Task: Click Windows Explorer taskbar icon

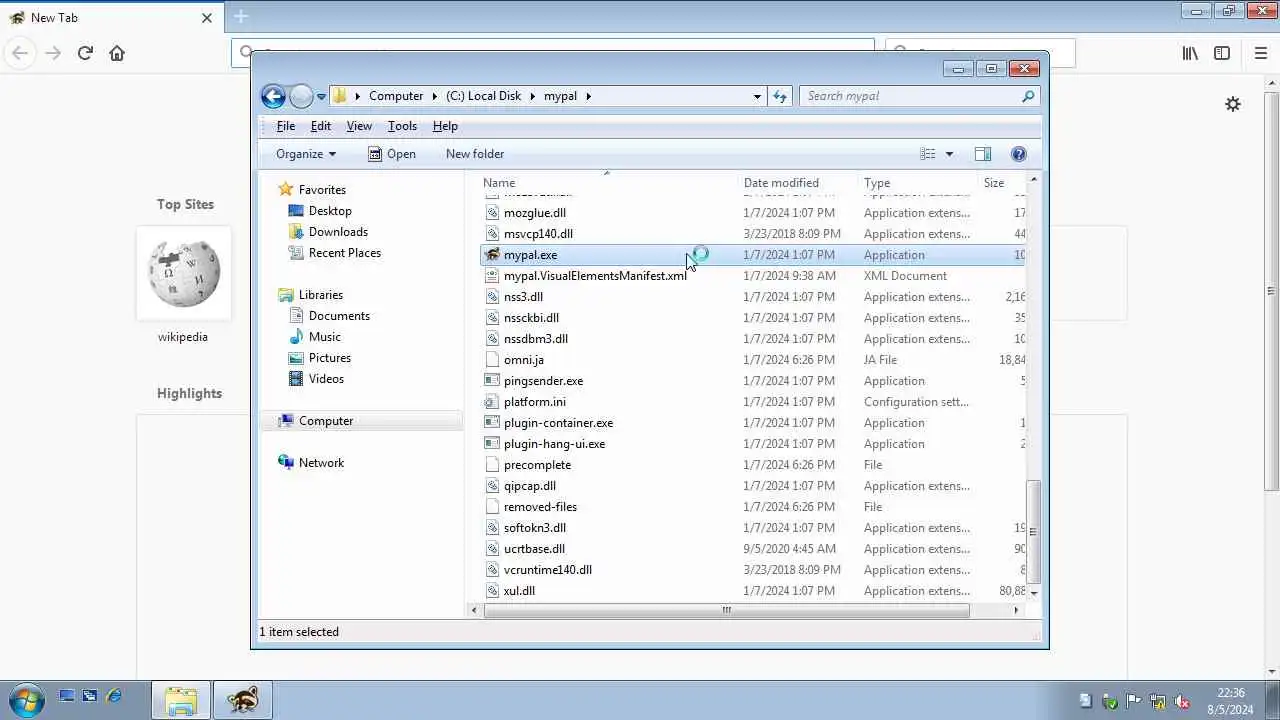Action: [181, 700]
